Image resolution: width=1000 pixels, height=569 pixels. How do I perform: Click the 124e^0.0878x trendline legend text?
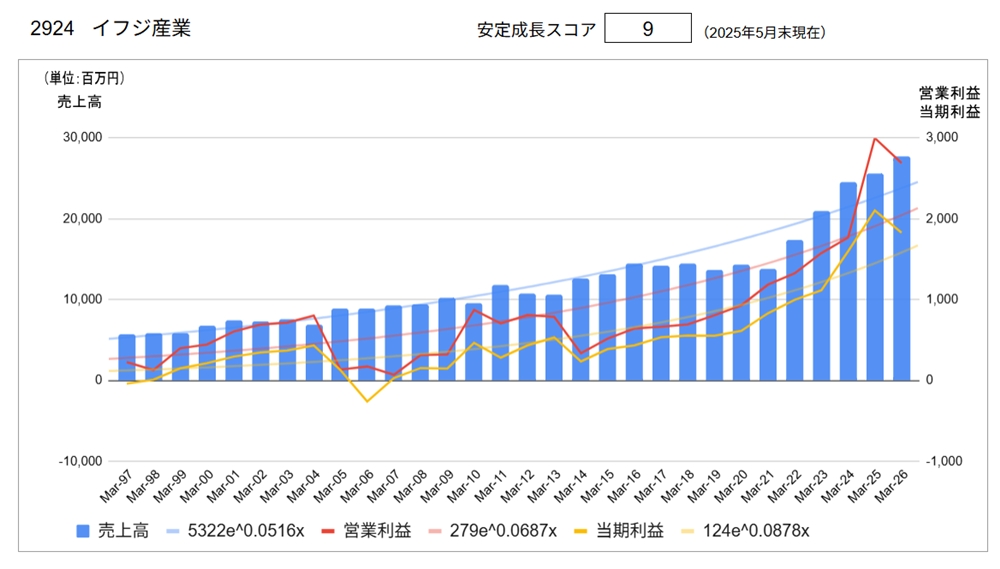pyautogui.click(x=756, y=531)
